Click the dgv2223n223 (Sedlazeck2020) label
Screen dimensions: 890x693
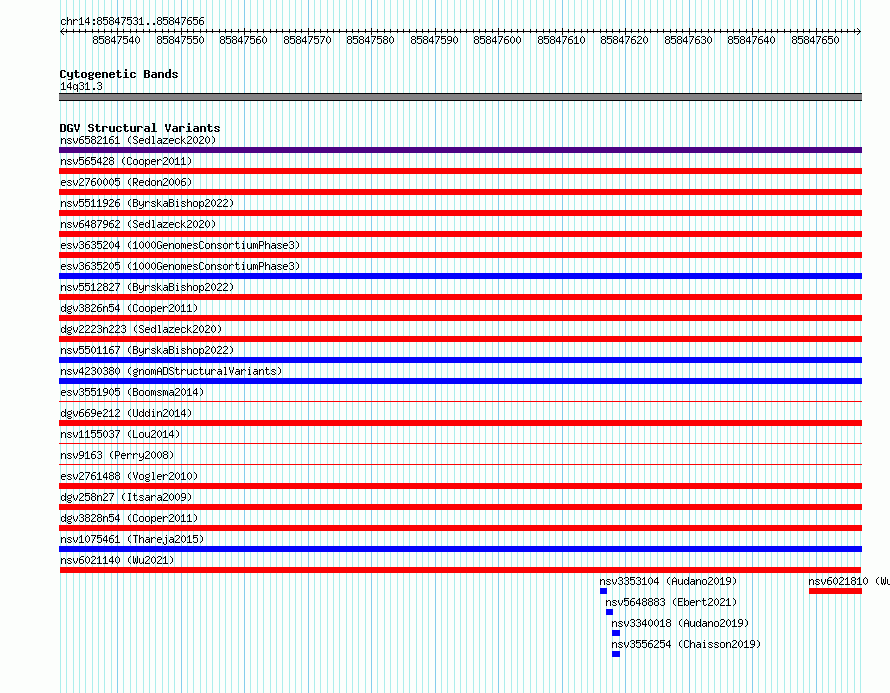[141, 329]
